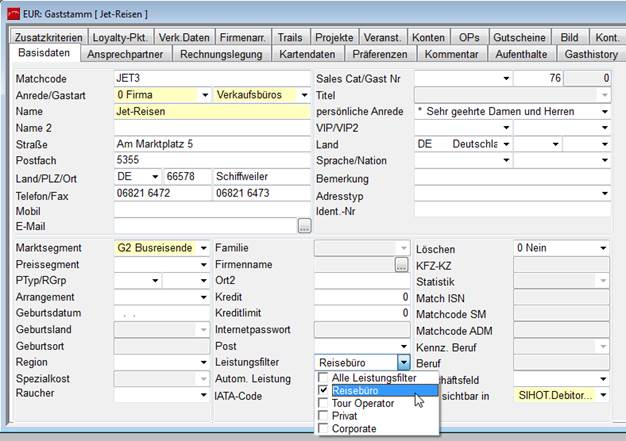Open the Bild tab

[x=569, y=37]
